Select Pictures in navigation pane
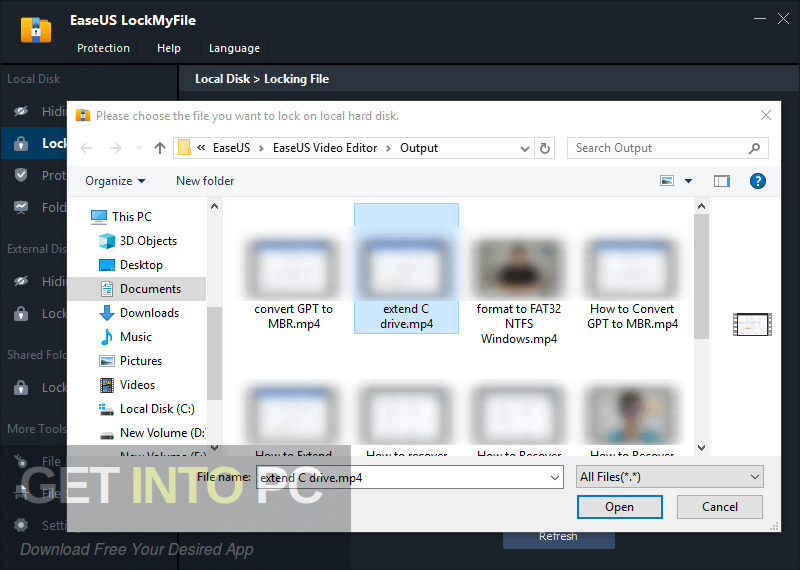Screen dimensions: 800x570 [130, 361]
